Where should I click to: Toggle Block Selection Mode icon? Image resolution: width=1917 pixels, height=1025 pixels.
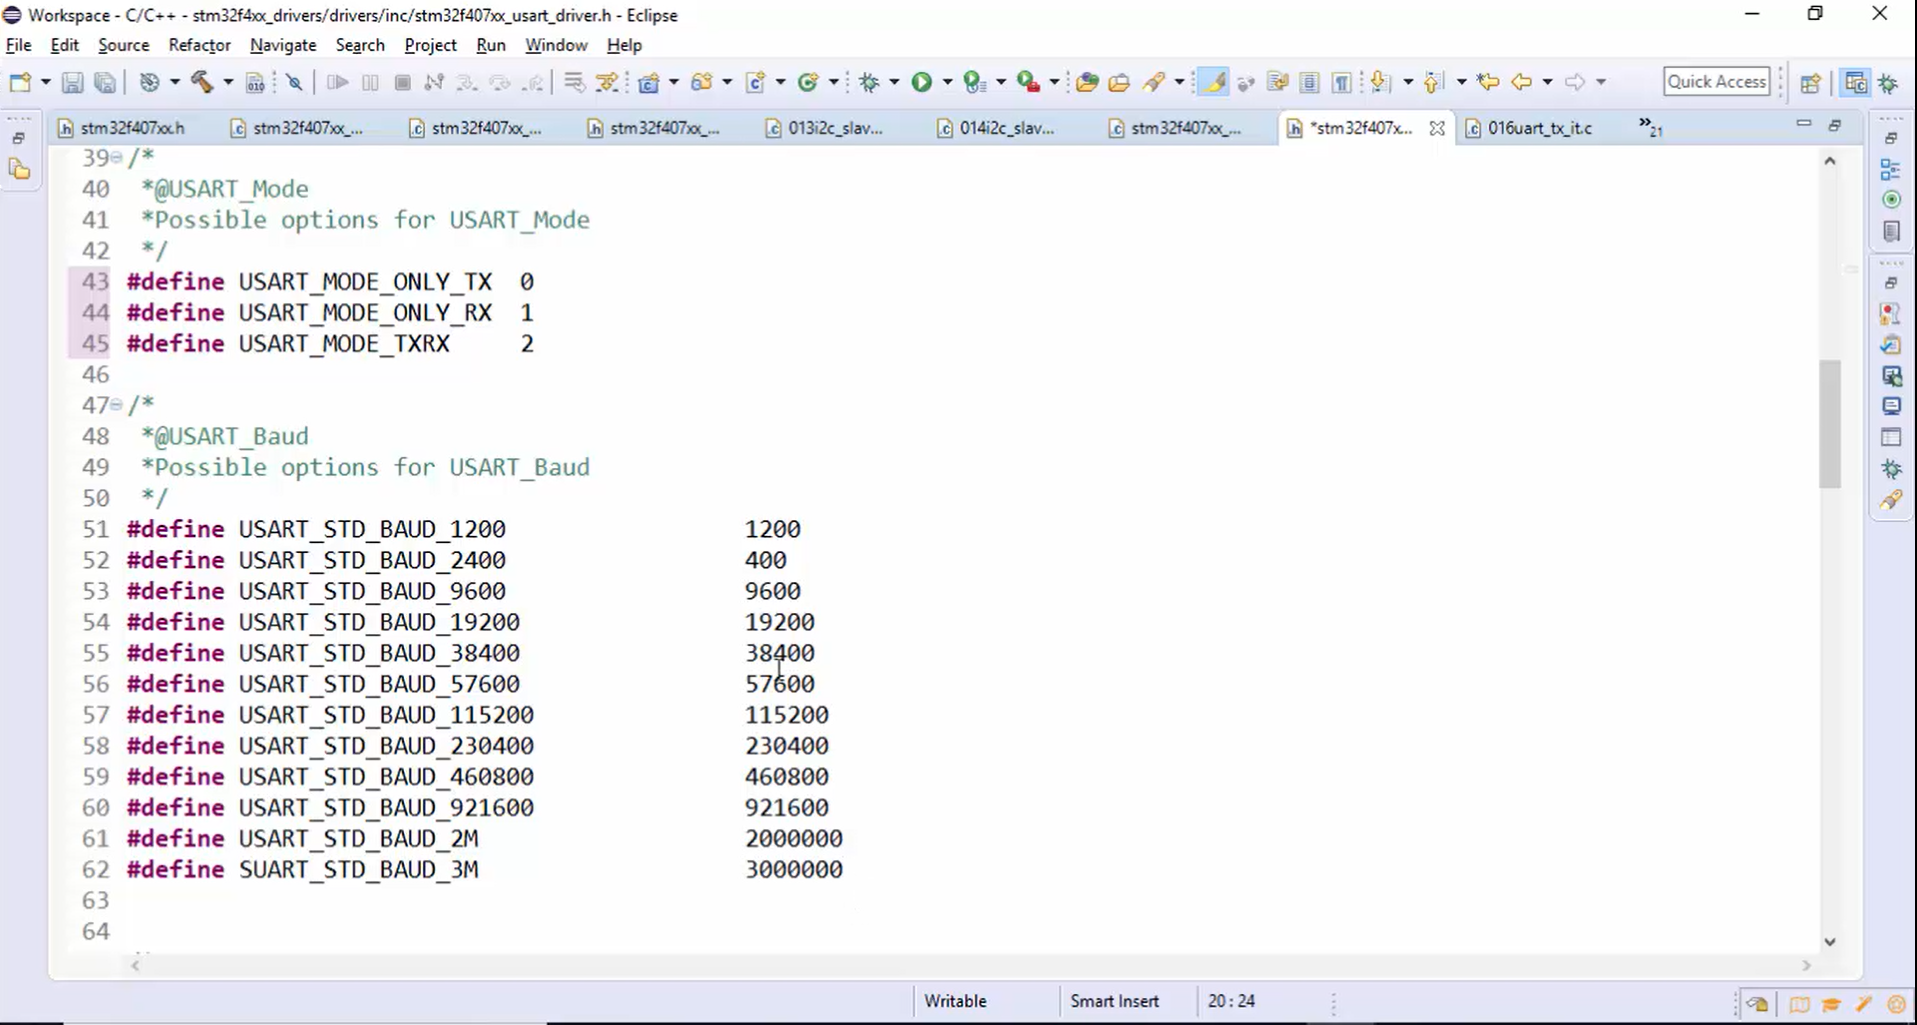tap(1309, 82)
